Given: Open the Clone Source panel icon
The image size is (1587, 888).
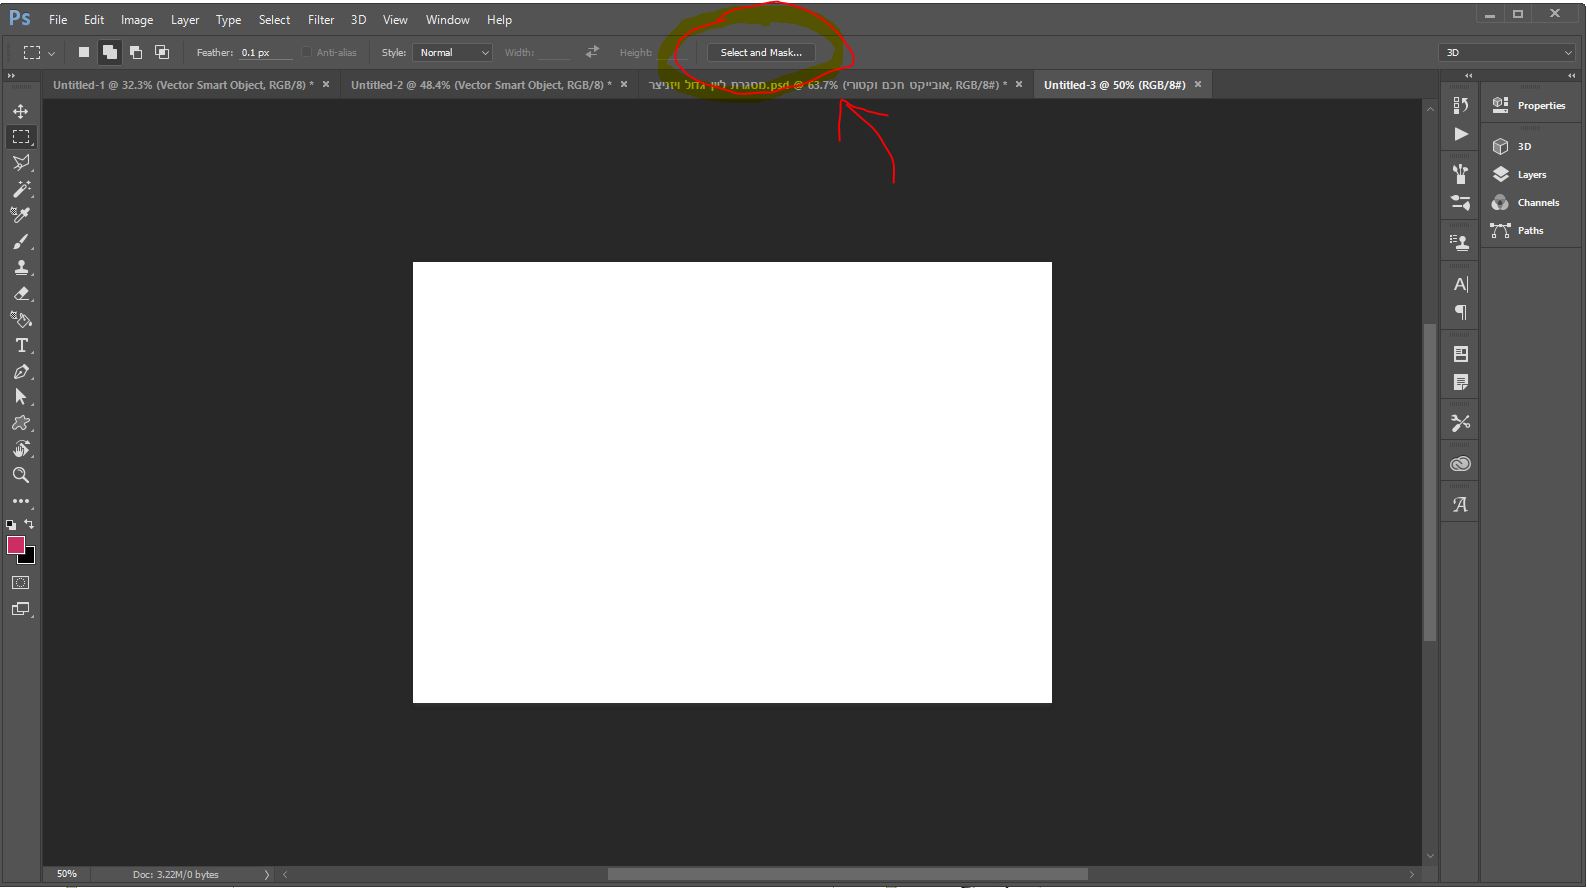Looking at the screenshot, I should click(x=1461, y=242).
